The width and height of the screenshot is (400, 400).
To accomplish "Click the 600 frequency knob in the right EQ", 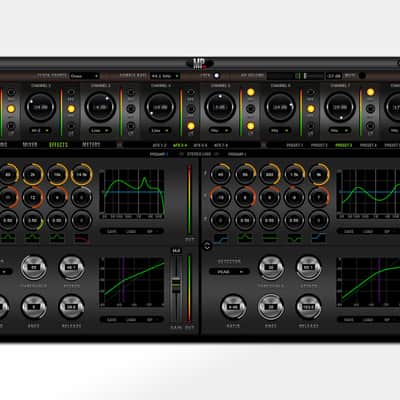I will coord(270,174).
